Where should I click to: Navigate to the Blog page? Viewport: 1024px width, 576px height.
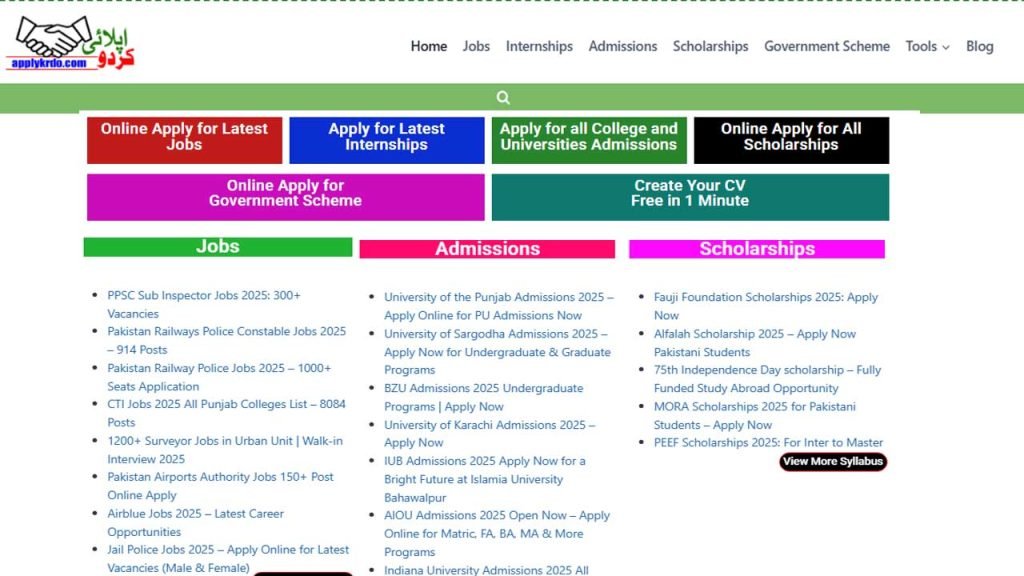pos(979,46)
